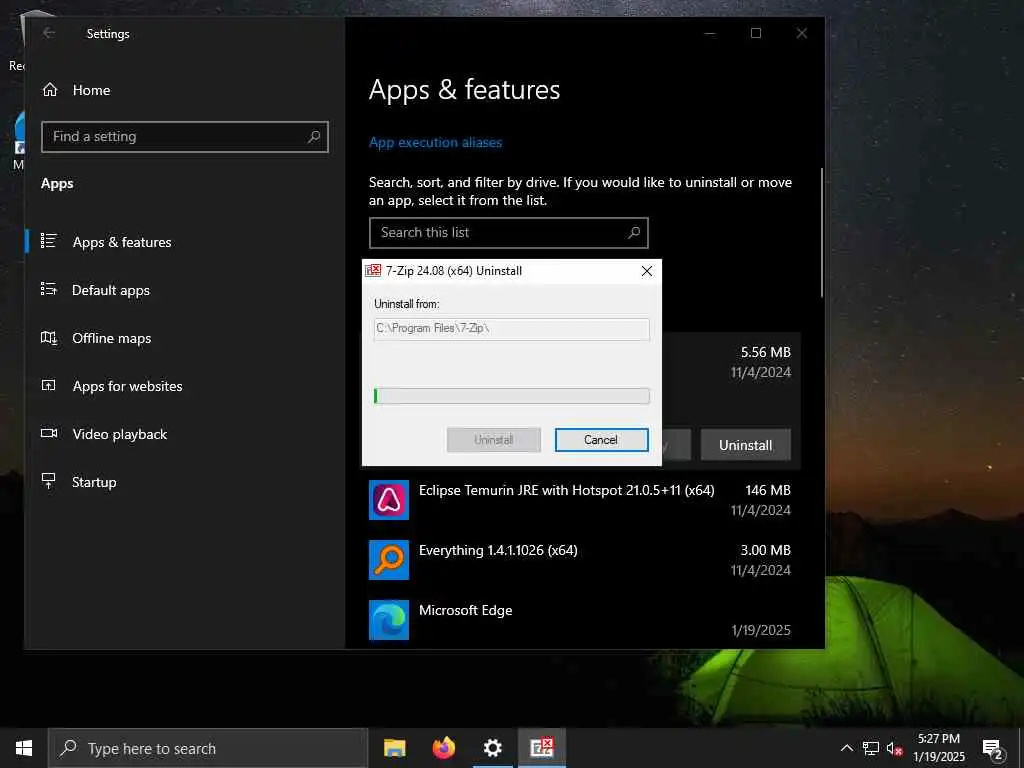Click the 5.56 MB size text
This screenshot has height=768, width=1024.
click(765, 353)
